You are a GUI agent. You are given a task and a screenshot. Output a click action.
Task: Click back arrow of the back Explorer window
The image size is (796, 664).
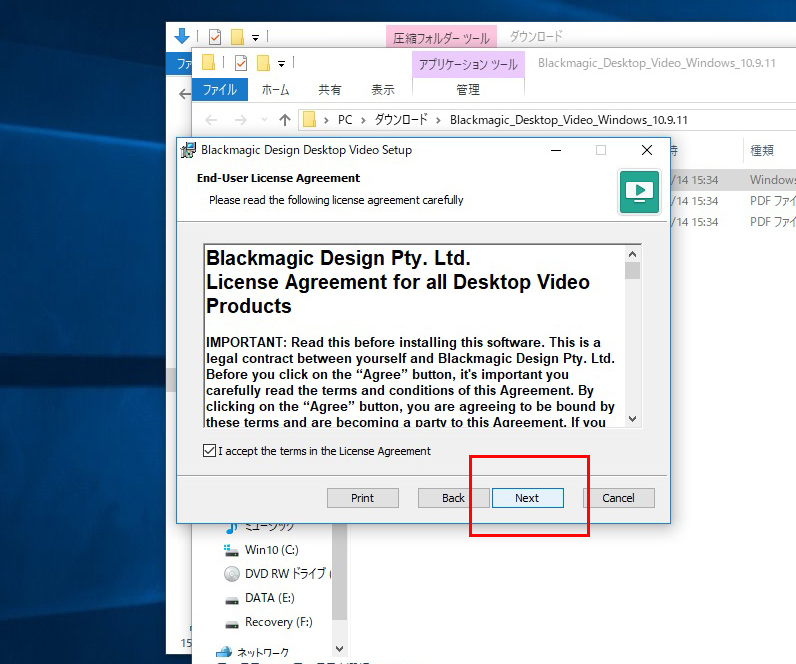pyautogui.click(x=185, y=94)
